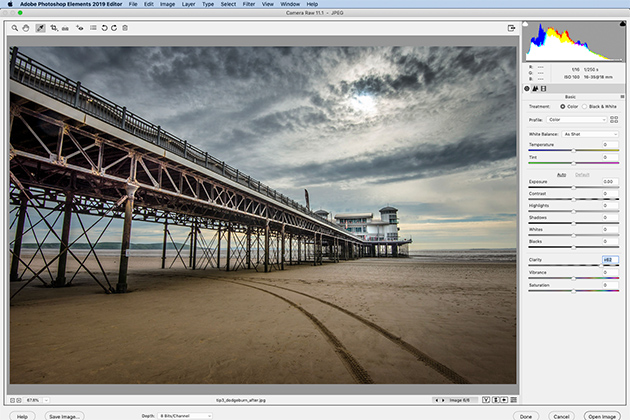Viewport: 630px width, 420px height.
Task: Go to the next image arrow
Action: tap(443, 400)
